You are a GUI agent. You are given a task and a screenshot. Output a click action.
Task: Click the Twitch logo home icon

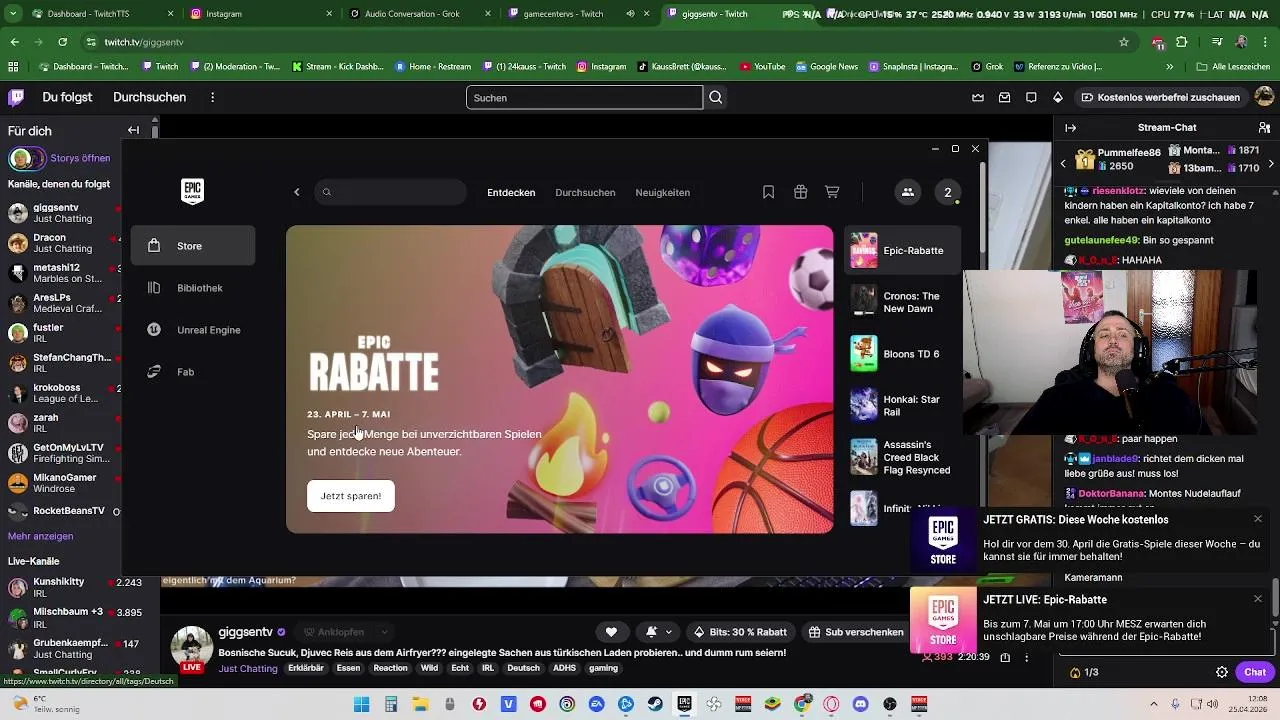(x=16, y=97)
